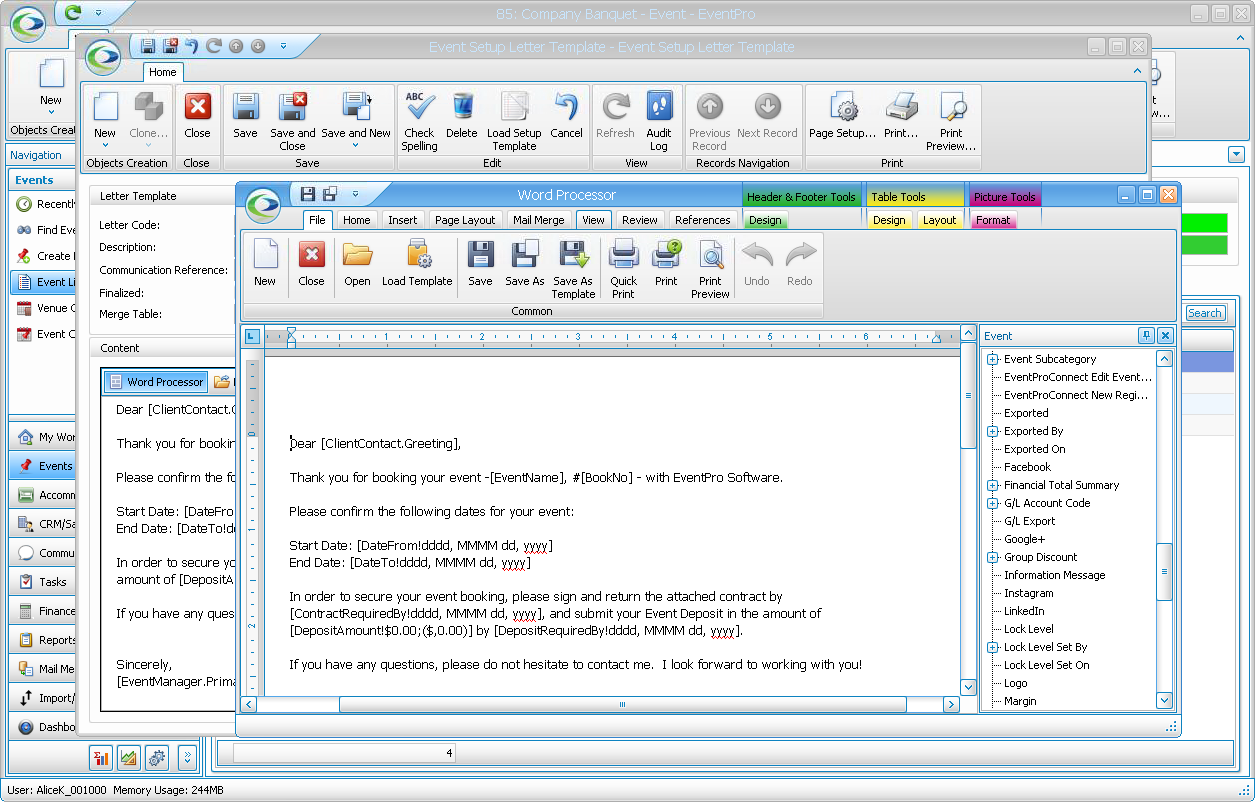Click the Search button in main window

coord(1204,313)
